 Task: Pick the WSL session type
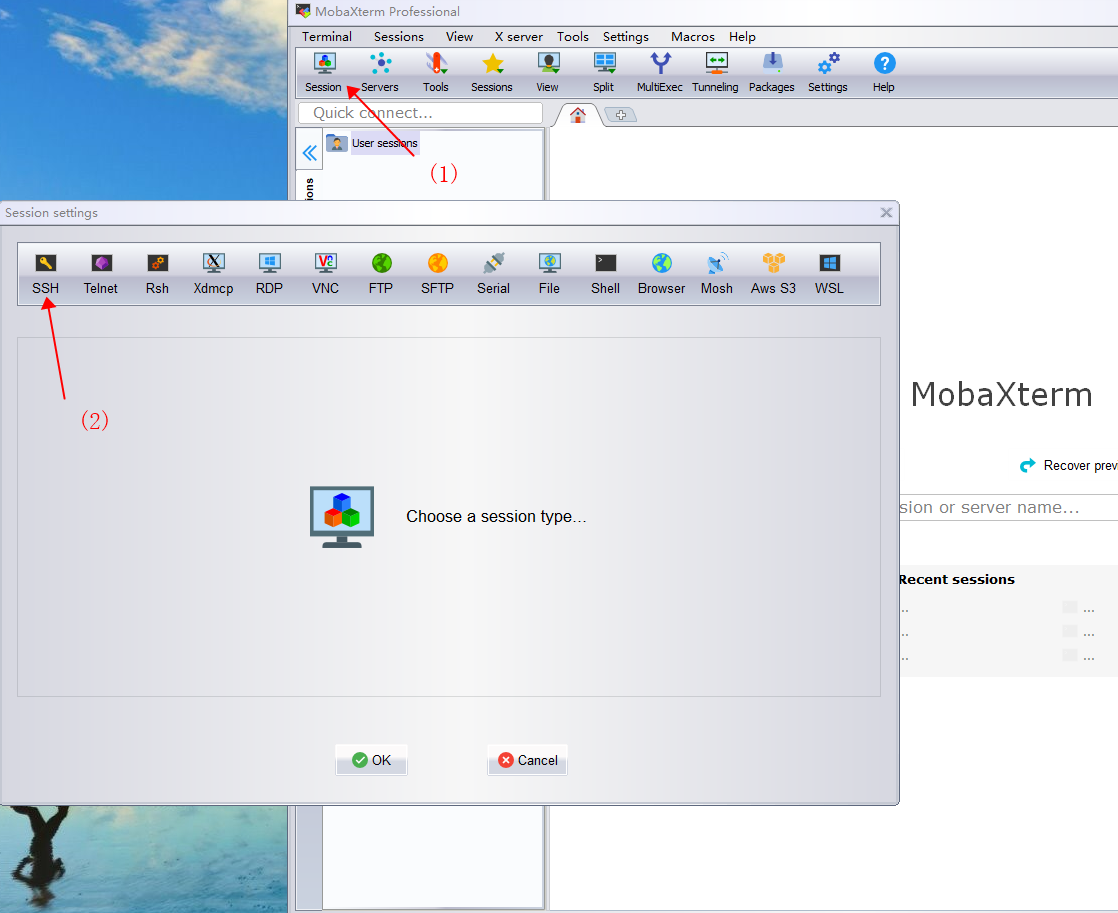(x=828, y=270)
